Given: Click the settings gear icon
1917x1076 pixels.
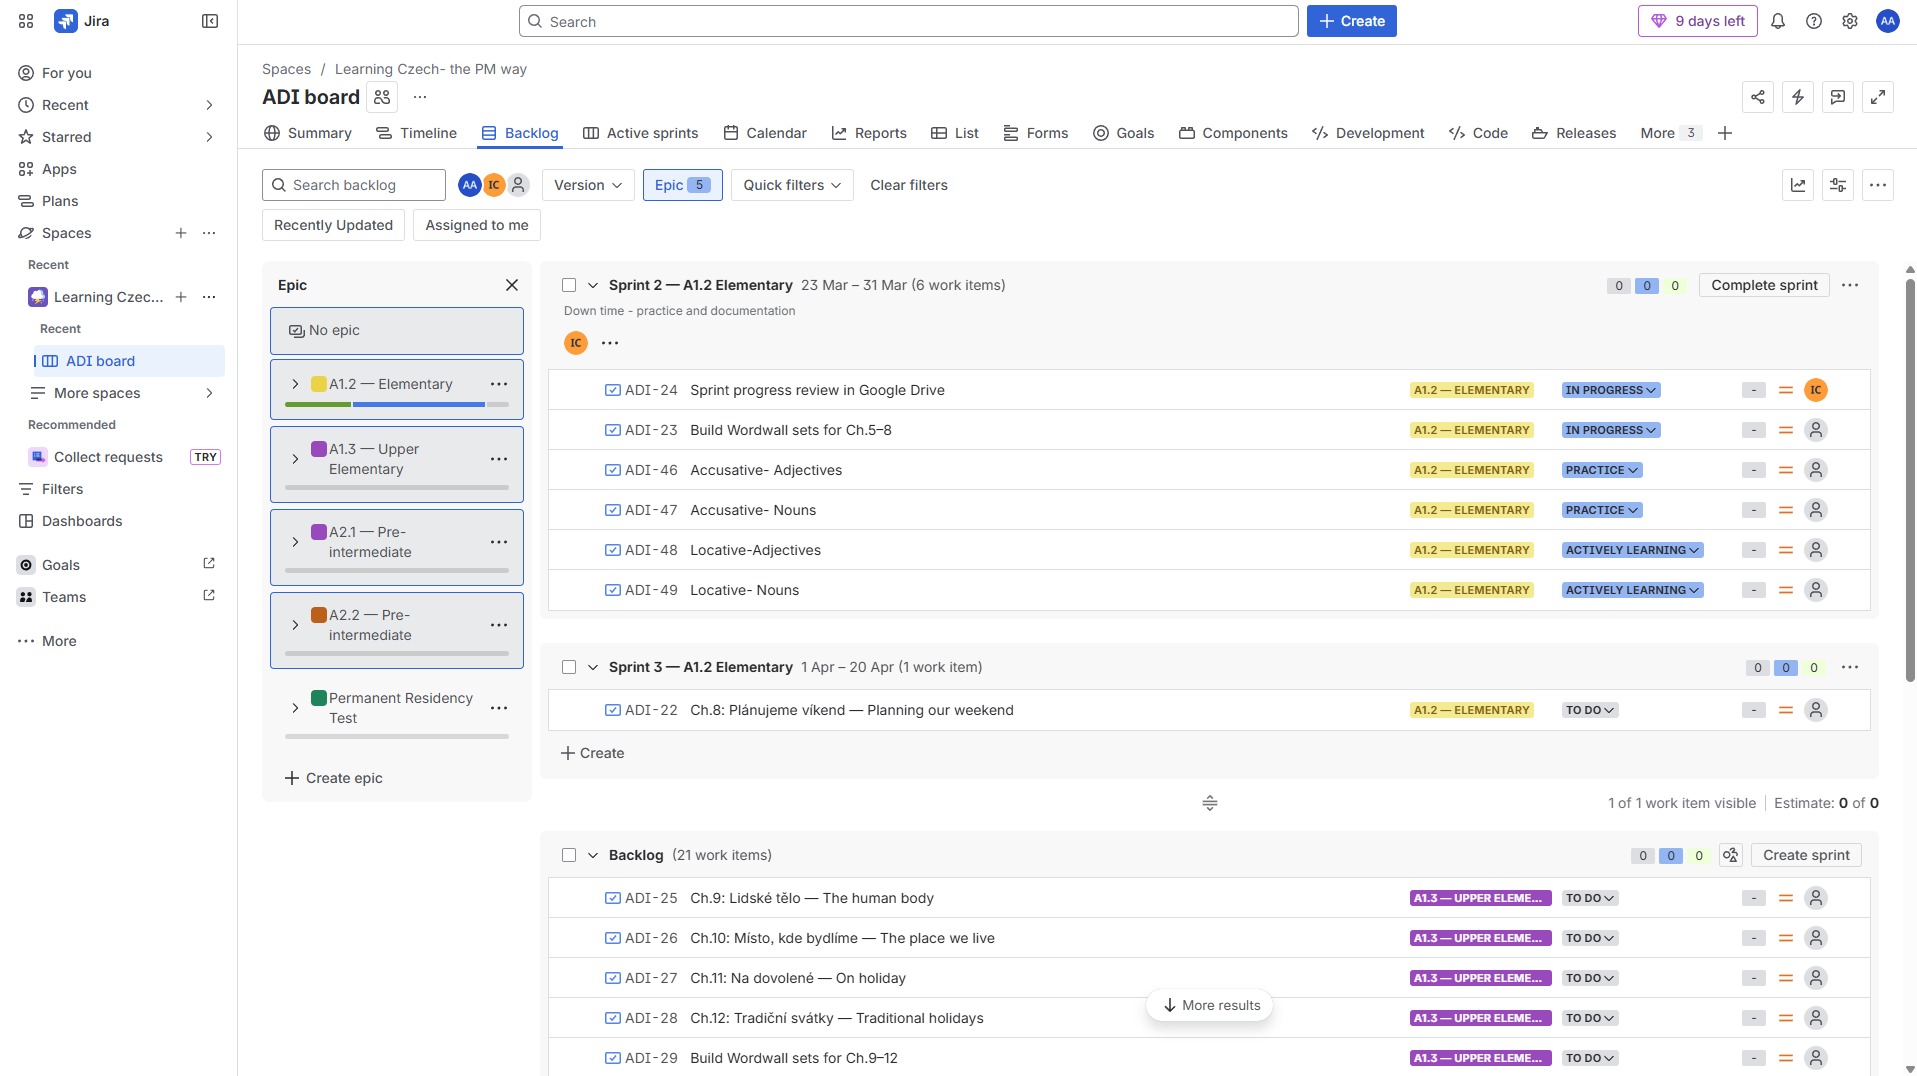Looking at the screenshot, I should click(1849, 21).
